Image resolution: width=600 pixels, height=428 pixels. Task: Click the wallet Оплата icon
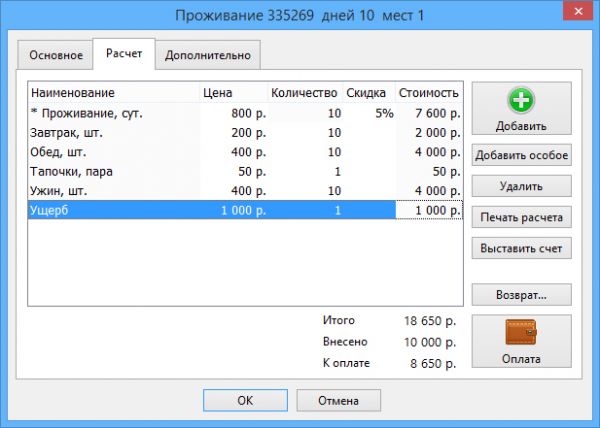pos(521,332)
